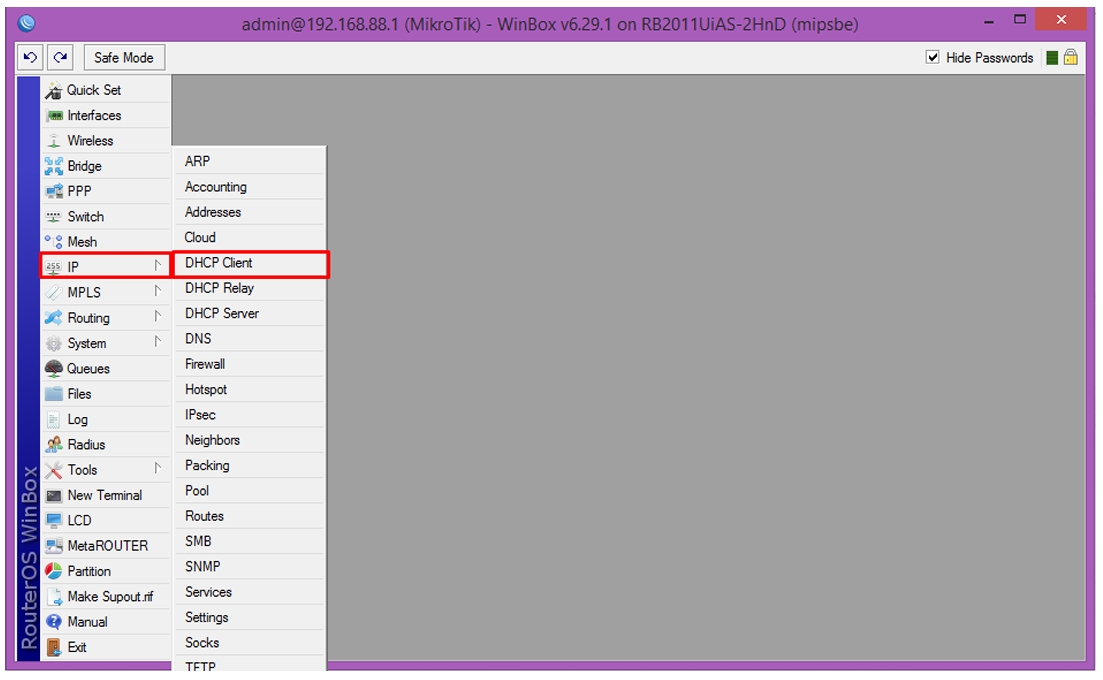
Task: Uncheck the Hide Passwords checkbox
Action: point(933,58)
